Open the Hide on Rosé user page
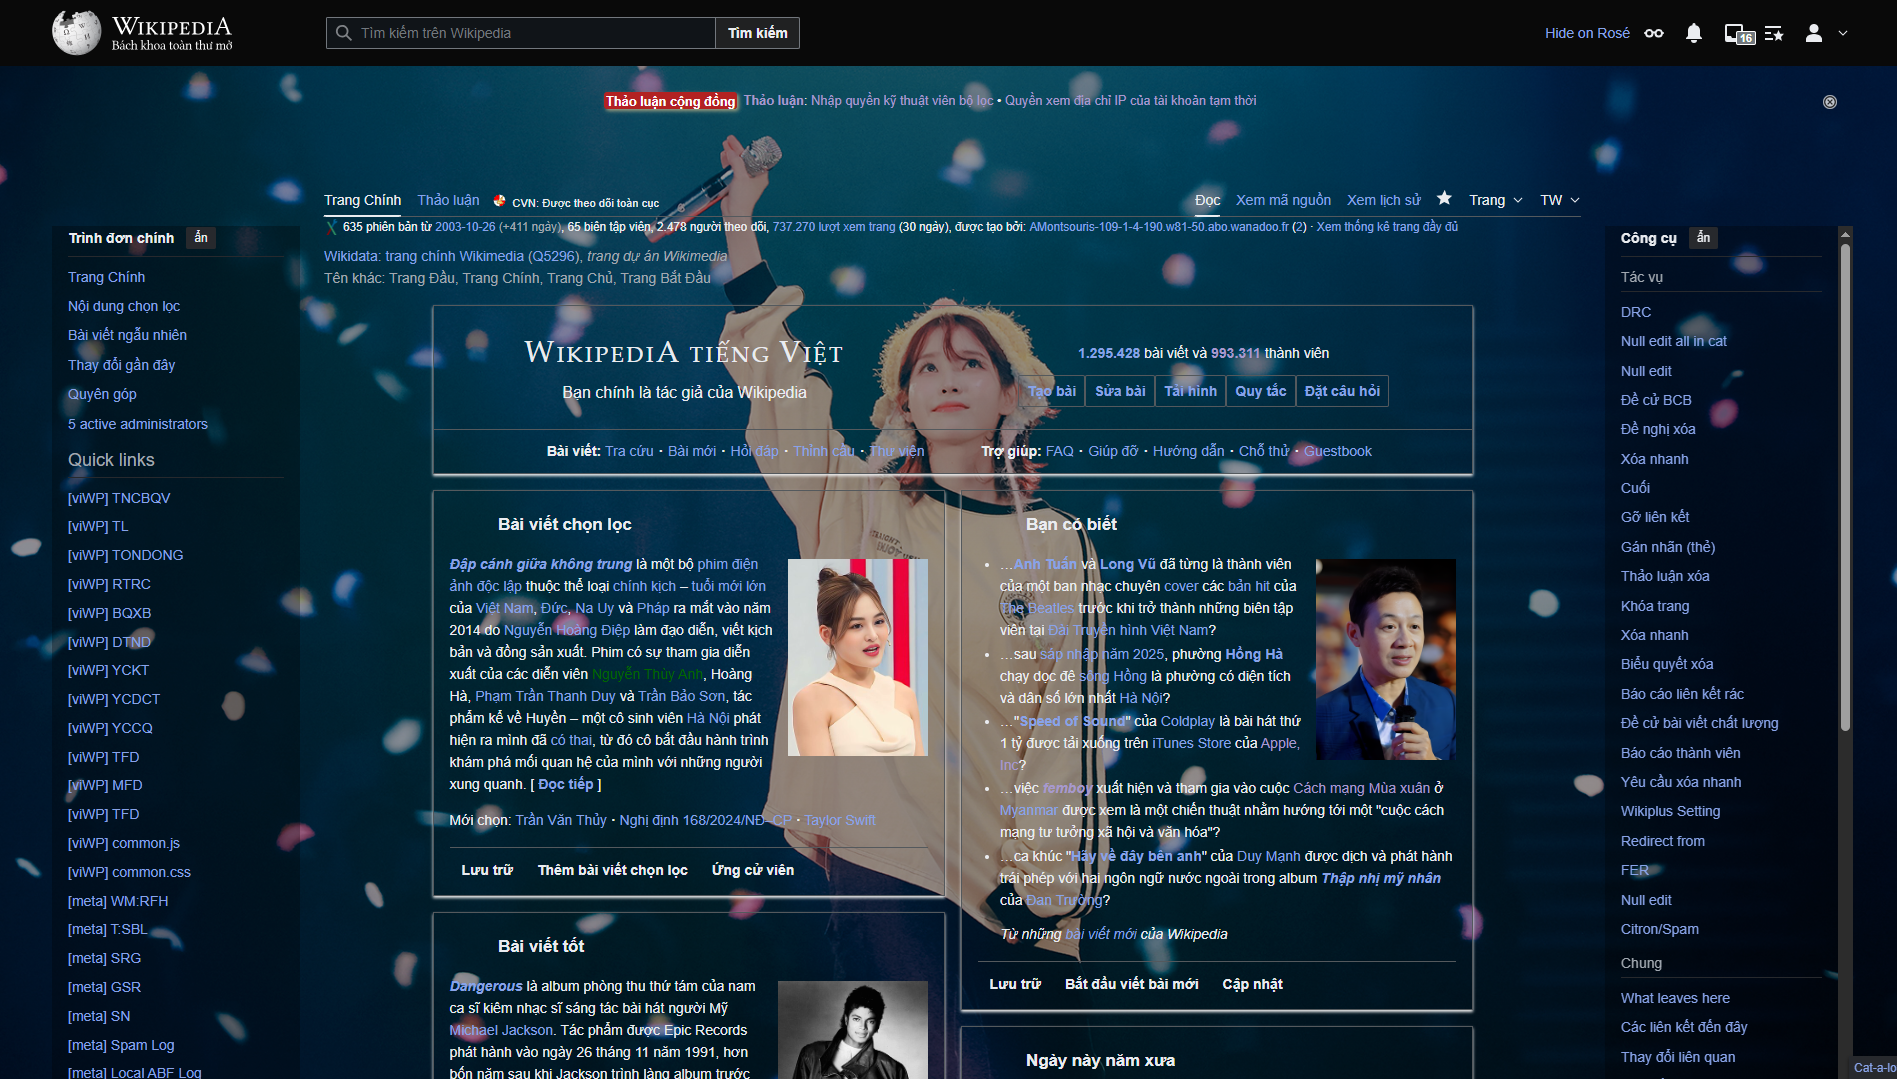Viewport: 1897px width, 1079px height. tap(1587, 33)
